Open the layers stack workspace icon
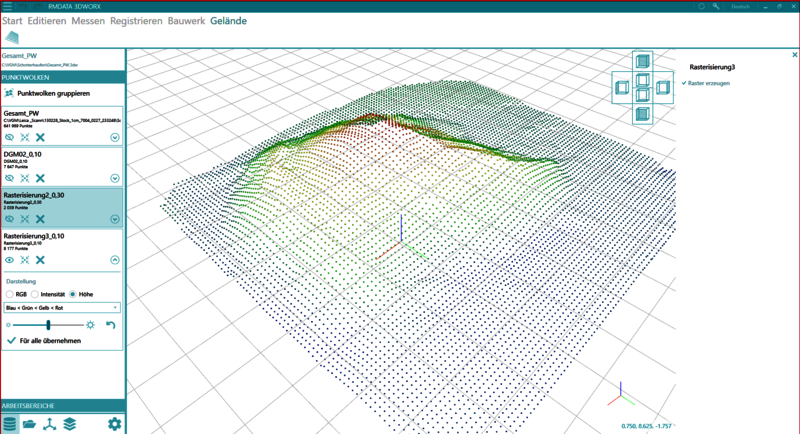This screenshot has height=434, width=800. coord(69,424)
